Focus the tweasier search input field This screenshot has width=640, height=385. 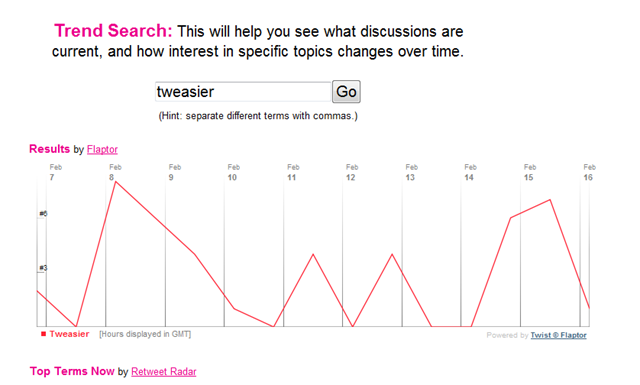[x=243, y=91]
